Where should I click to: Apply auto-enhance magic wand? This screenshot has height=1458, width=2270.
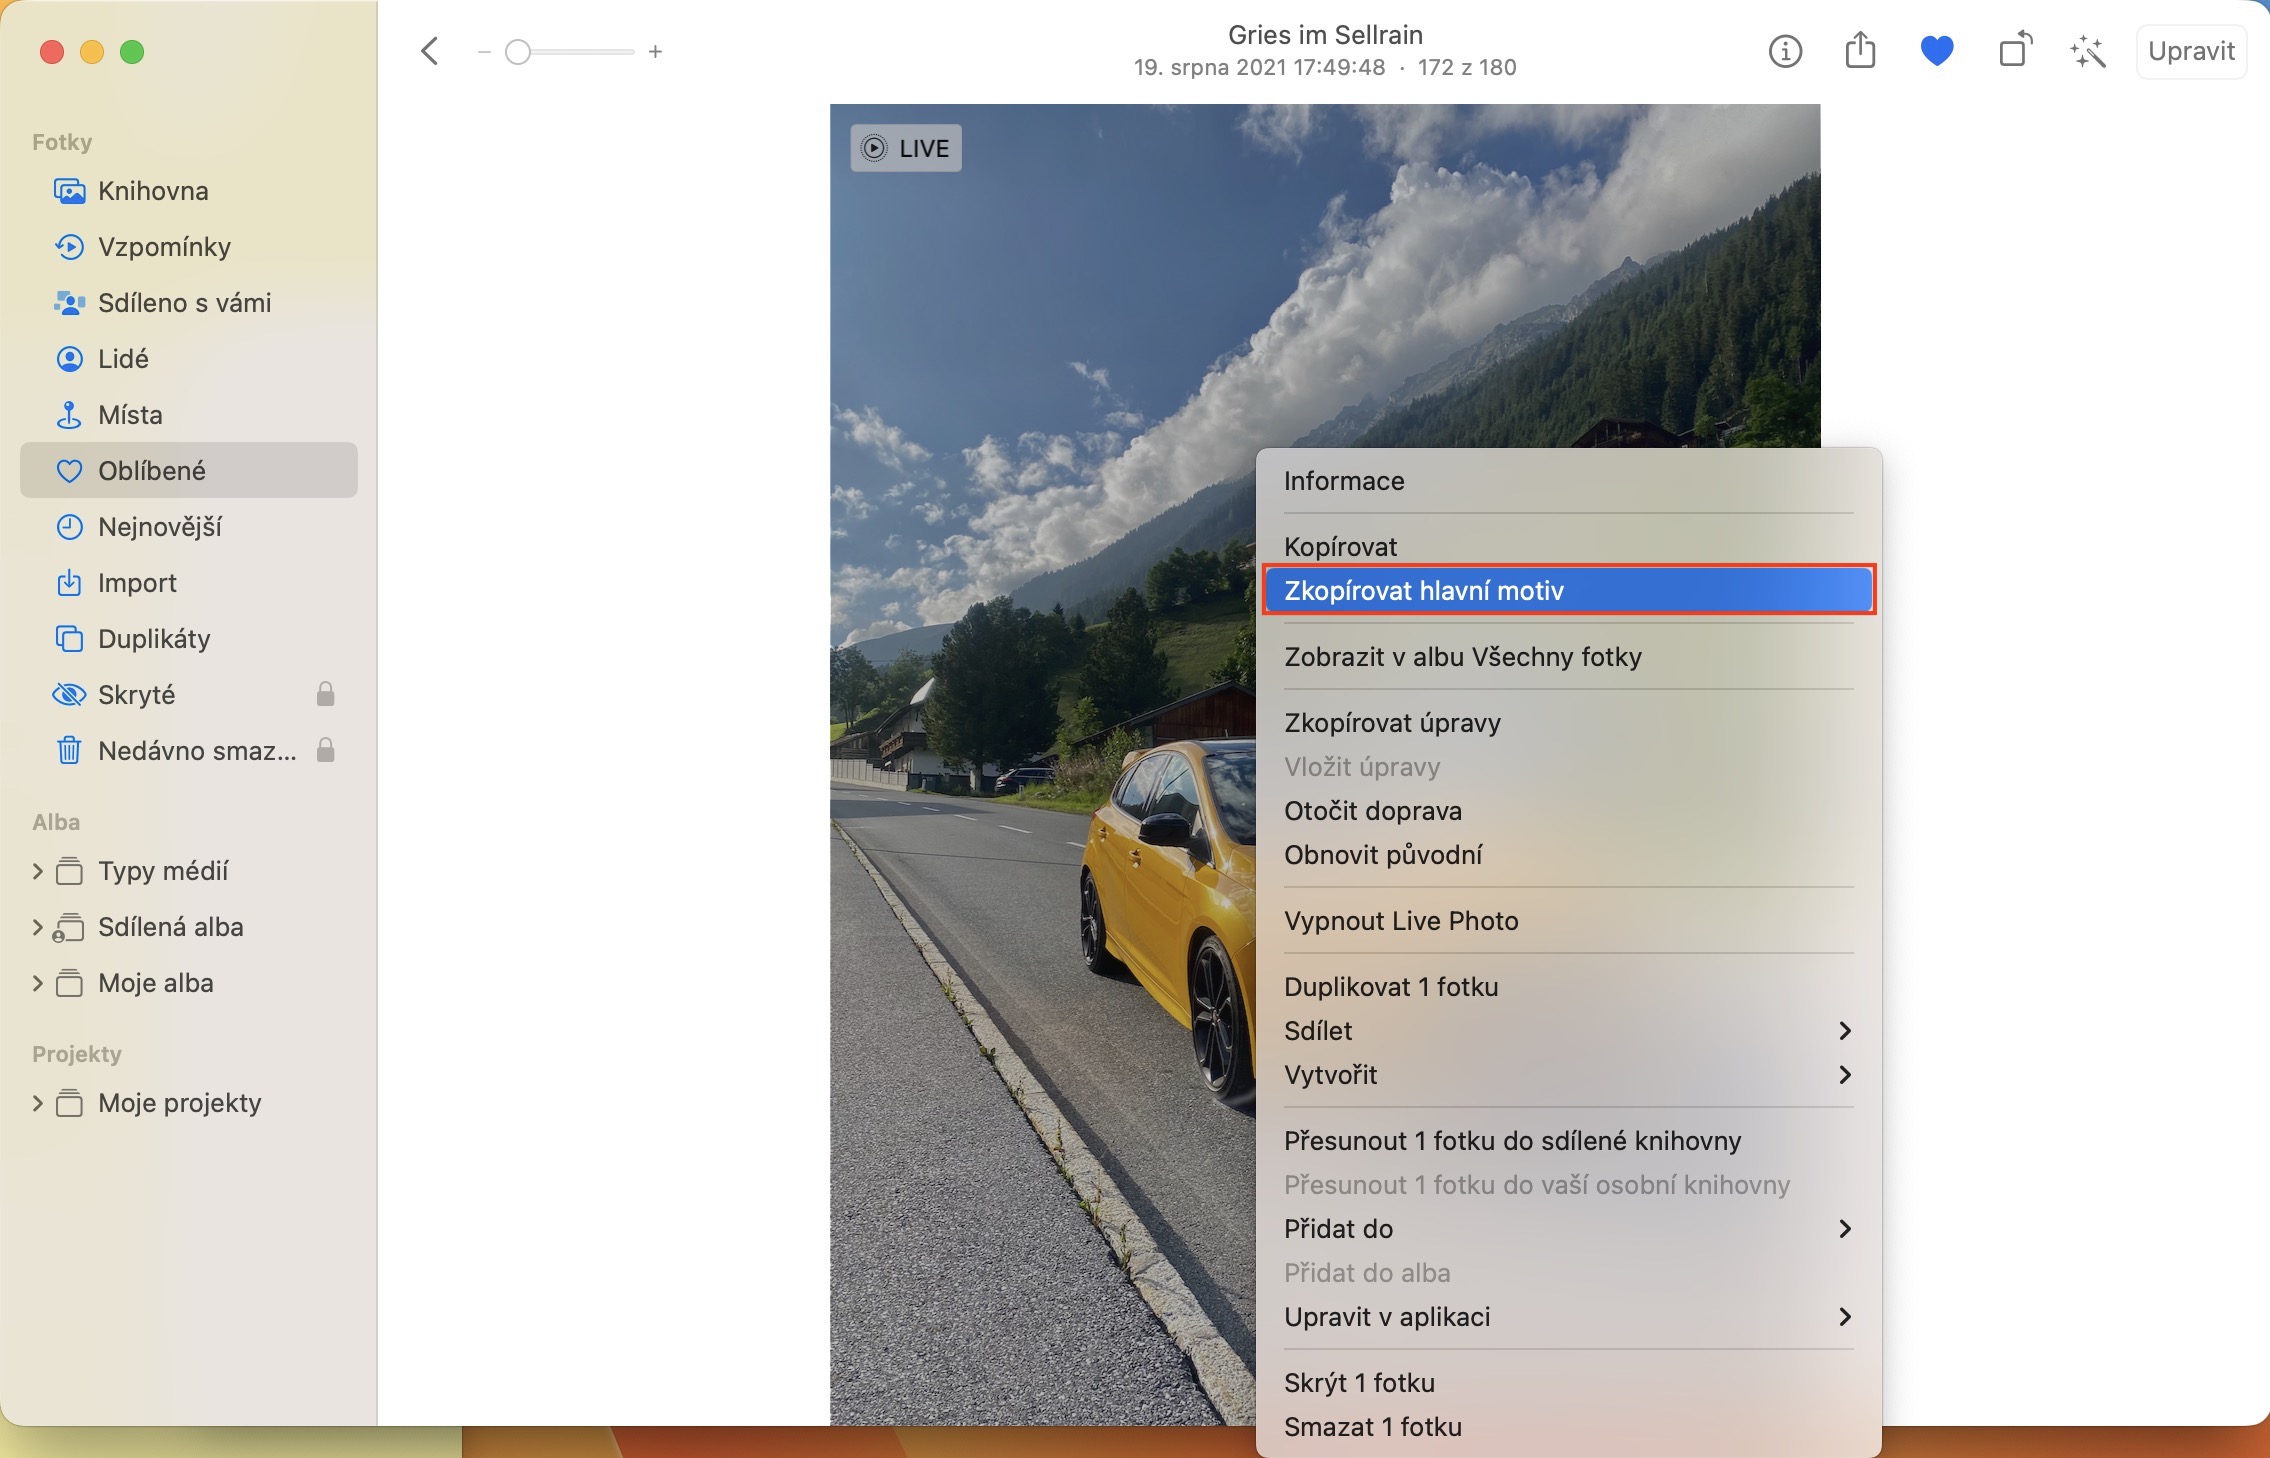click(x=2089, y=51)
